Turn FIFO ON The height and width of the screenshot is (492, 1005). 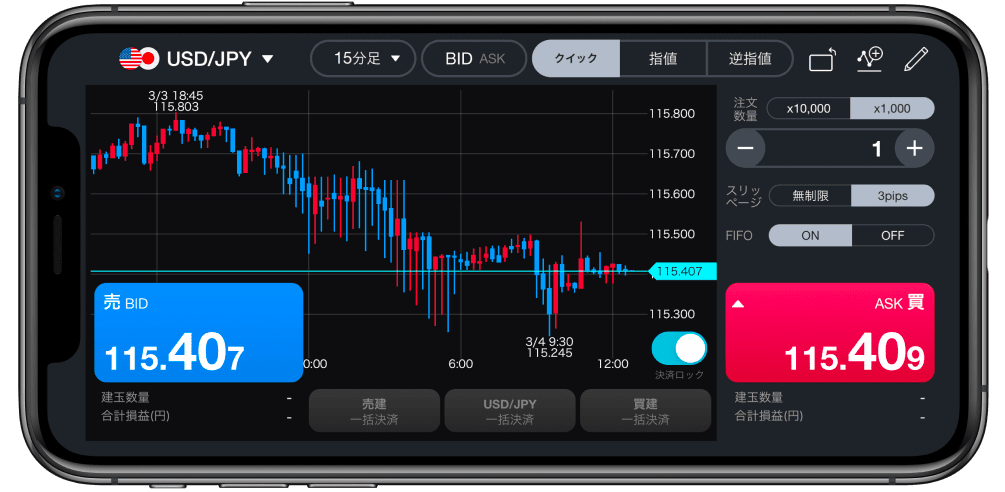[x=810, y=236]
